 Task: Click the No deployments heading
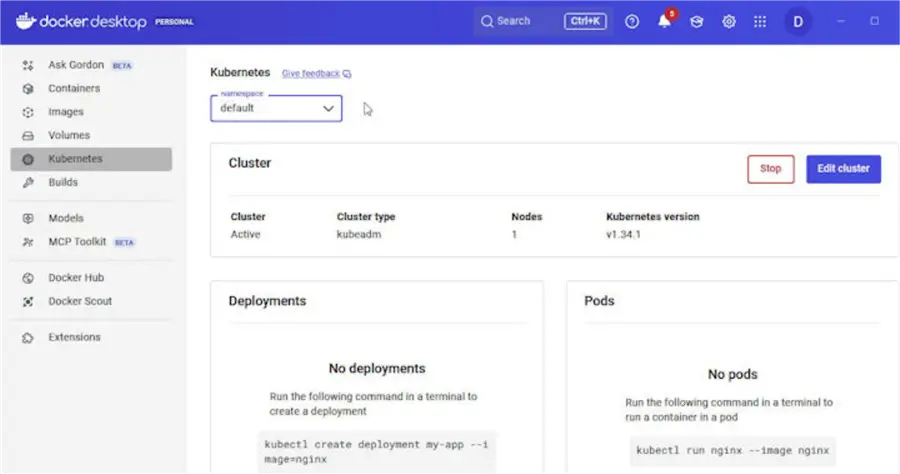coord(377,368)
